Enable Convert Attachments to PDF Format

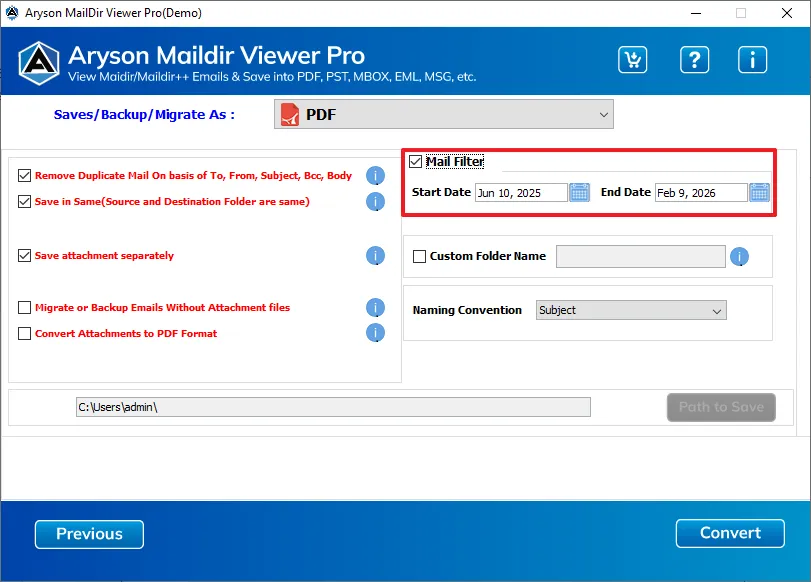click(x=24, y=333)
